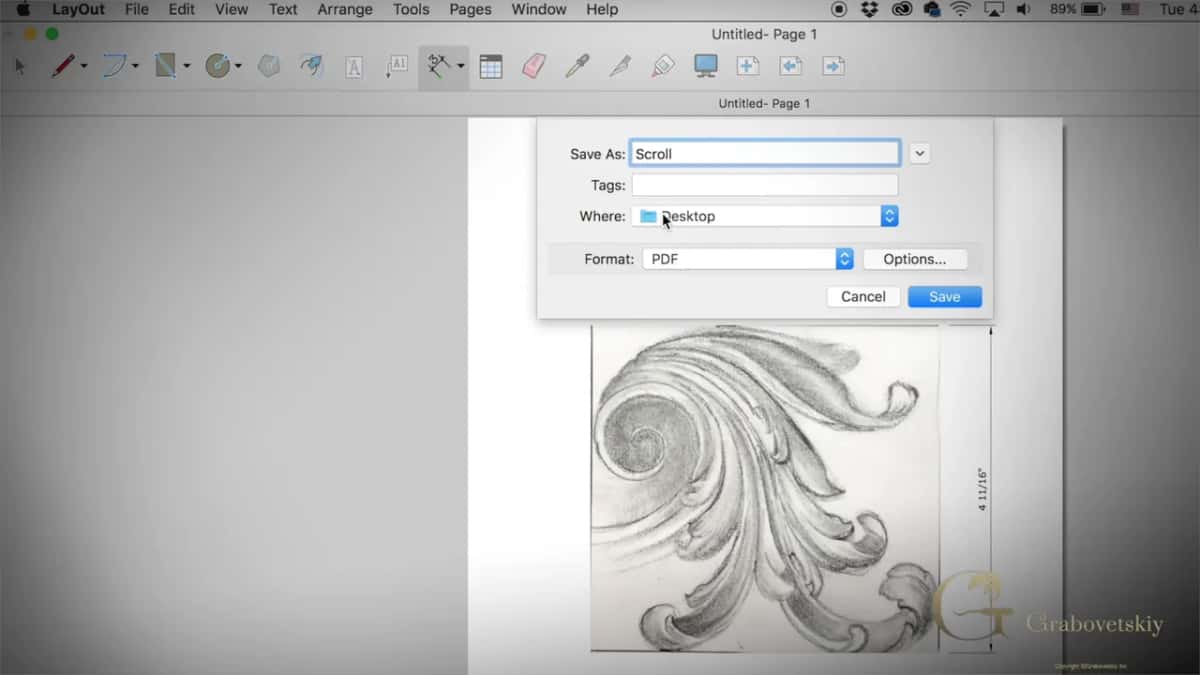The width and height of the screenshot is (1200, 675).
Task: Open the Window menu
Action: click(x=539, y=9)
